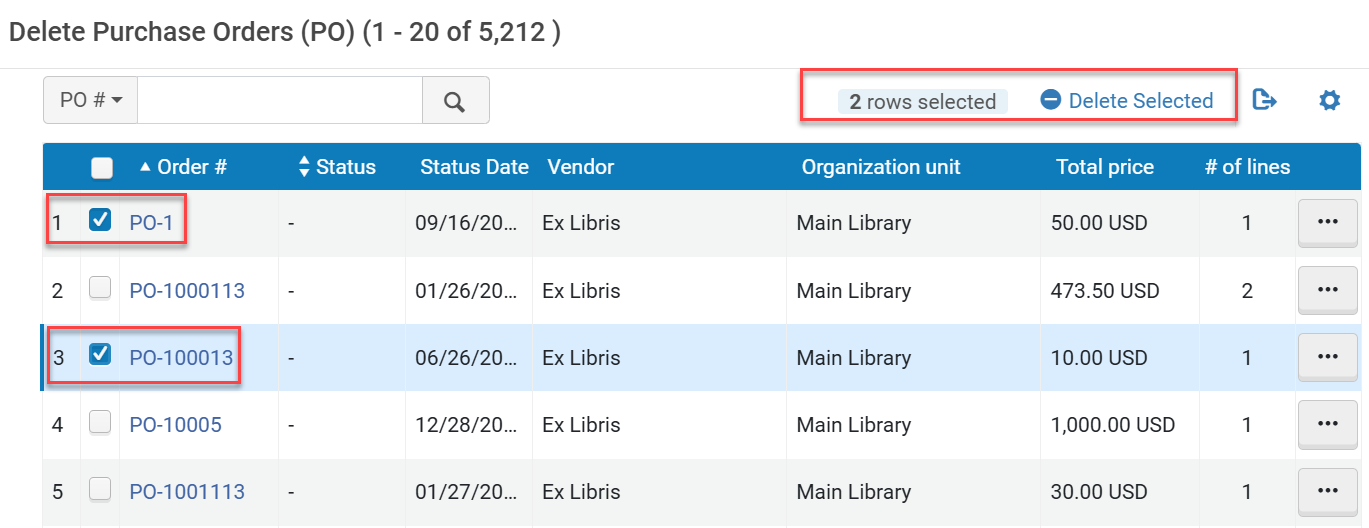
Task: Open table settings gear icon
Action: pos(1329,100)
